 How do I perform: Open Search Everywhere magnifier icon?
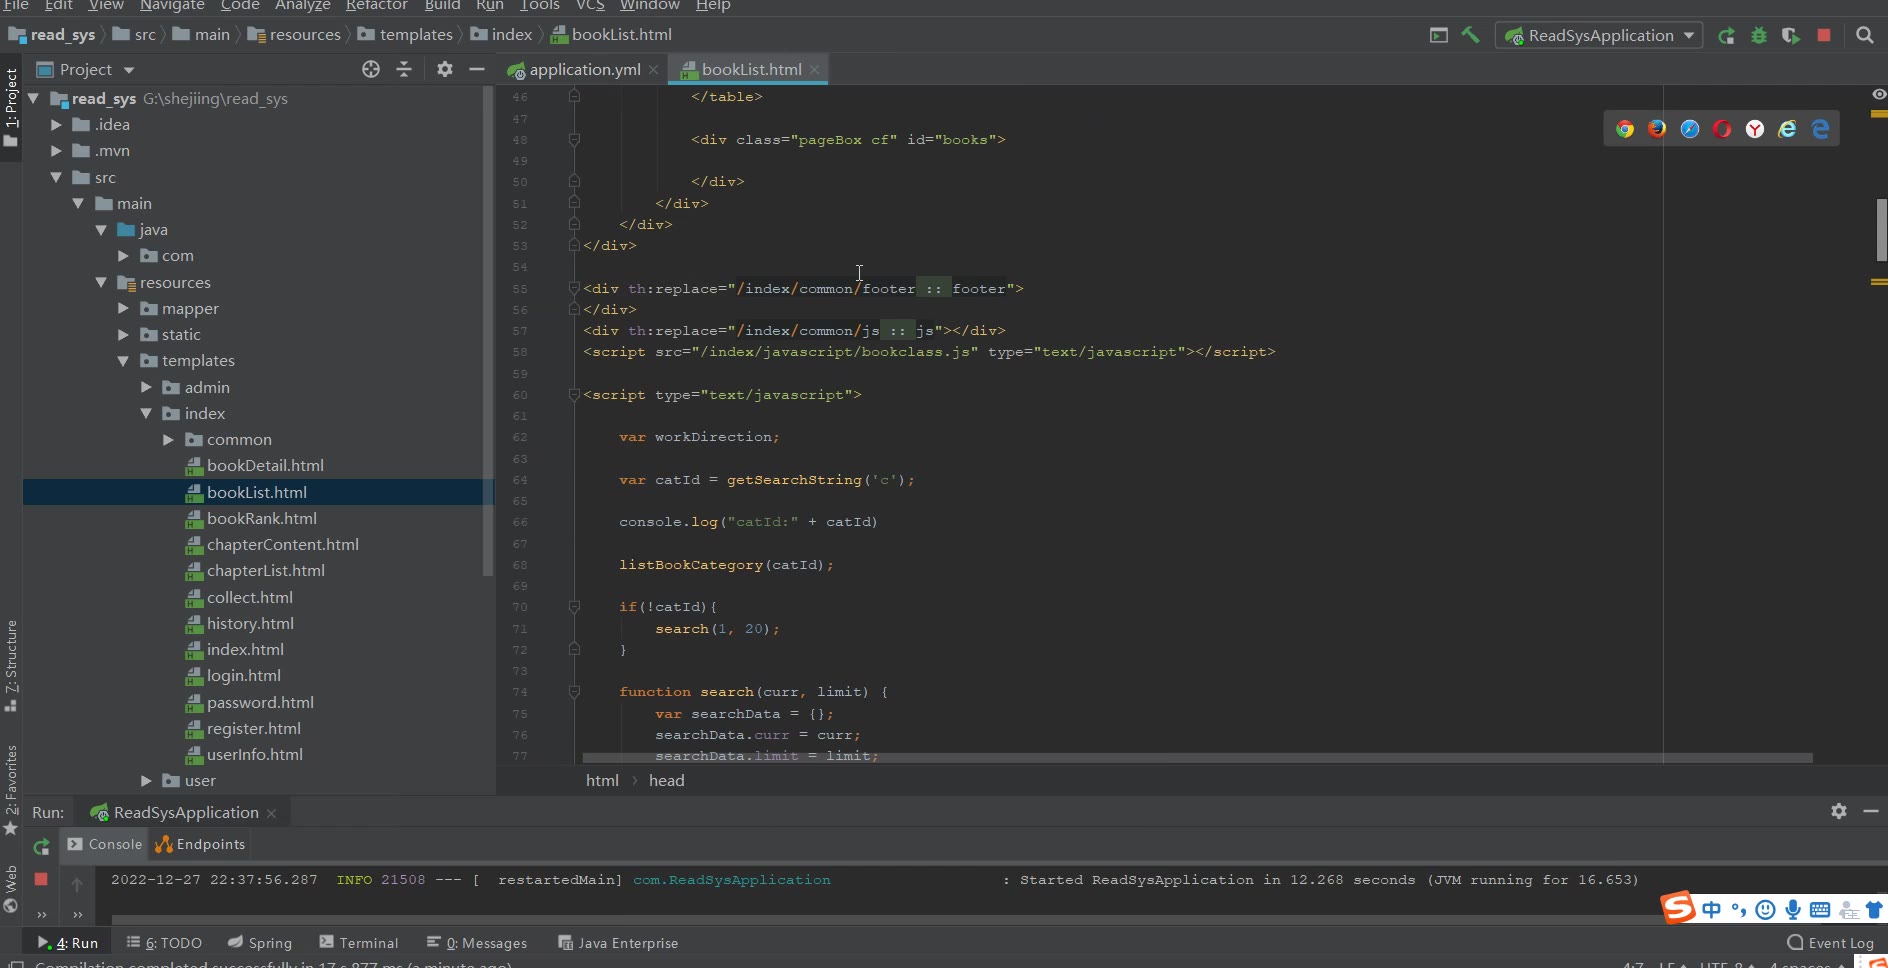[x=1864, y=35]
